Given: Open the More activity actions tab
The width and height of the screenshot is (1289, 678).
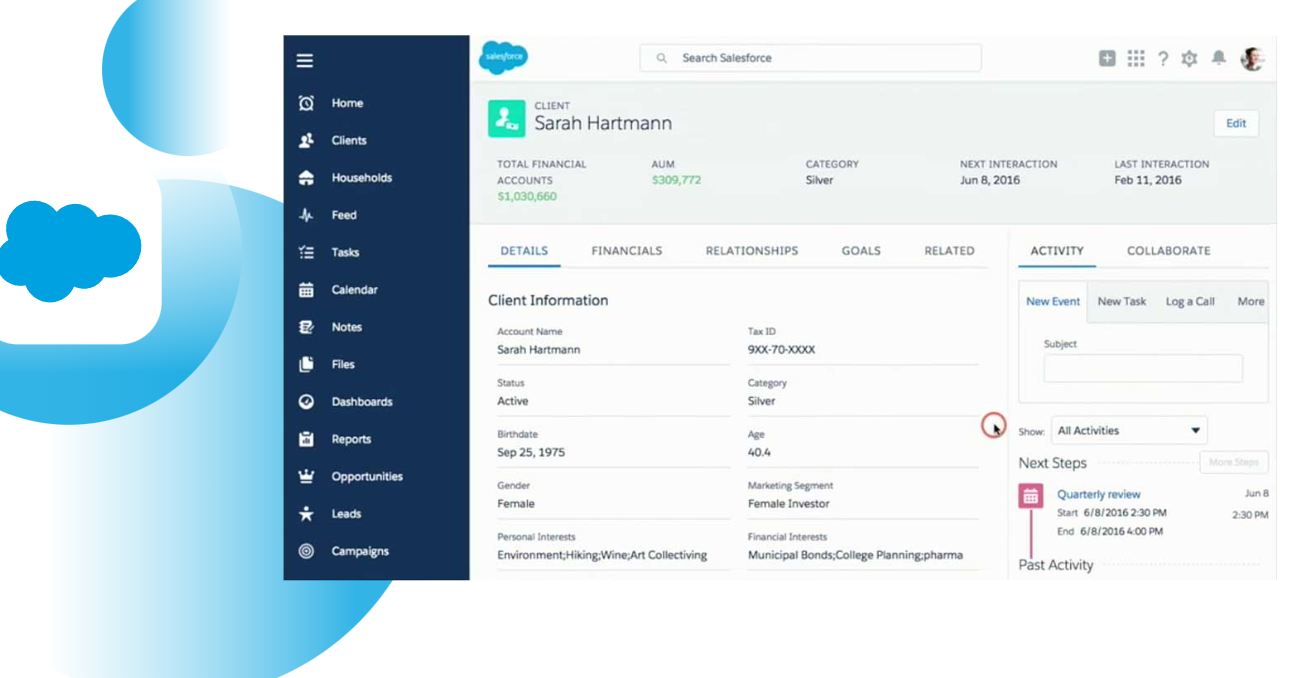Looking at the screenshot, I should 1250,301.
